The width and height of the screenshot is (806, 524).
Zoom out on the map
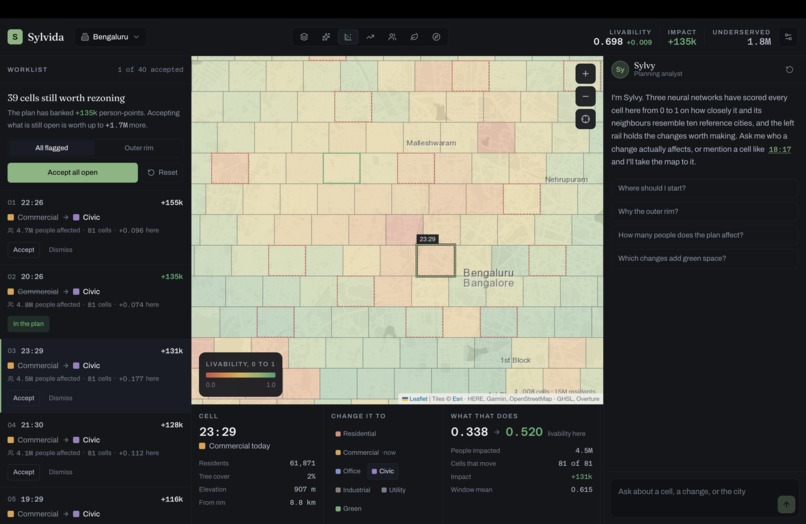[x=585, y=96]
